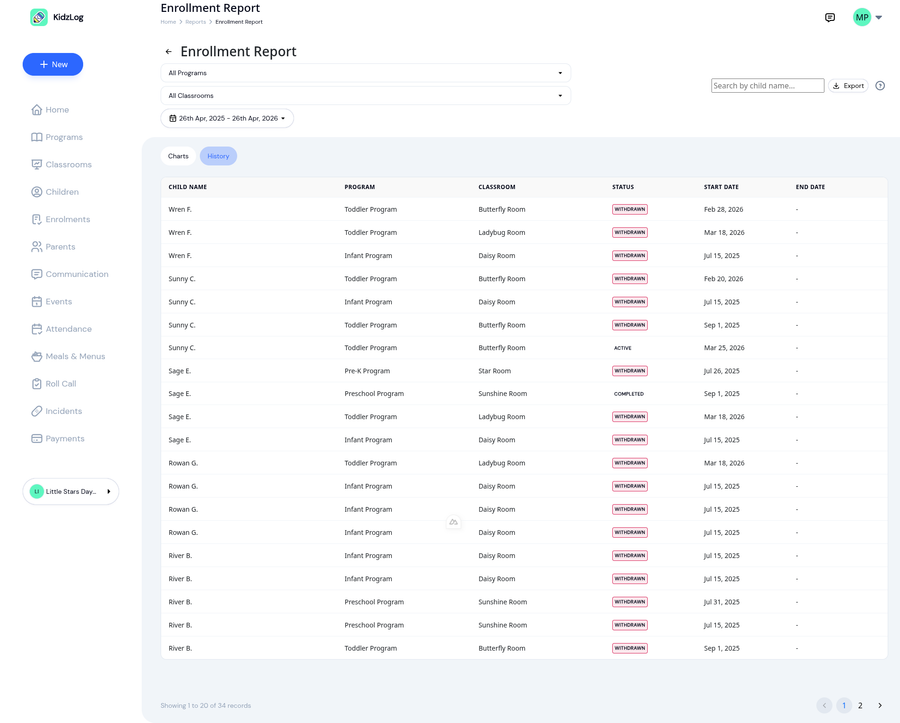Click the New button
Screen dimensions: 900x723
point(53,64)
